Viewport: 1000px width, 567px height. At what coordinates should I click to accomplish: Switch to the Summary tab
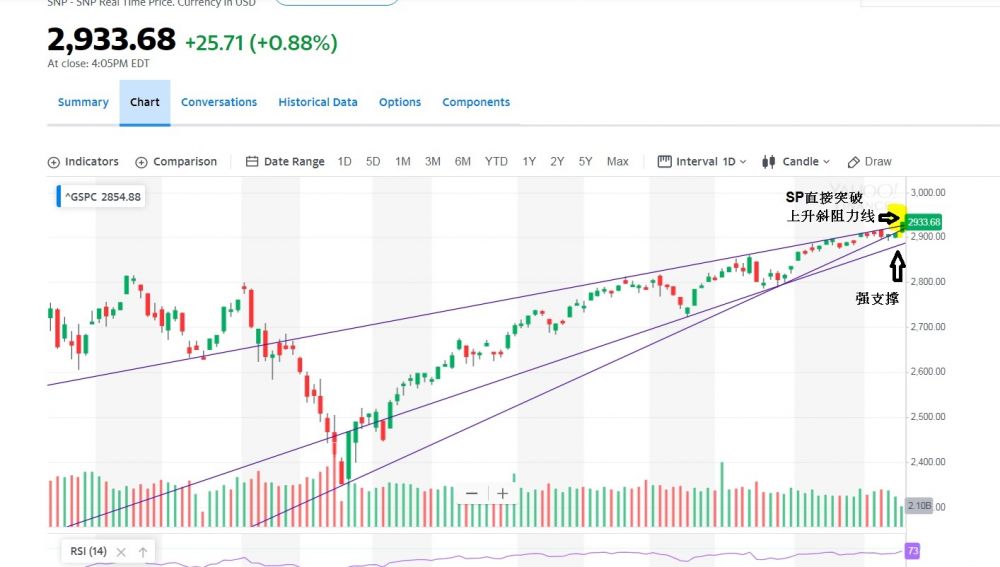pos(83,102)
